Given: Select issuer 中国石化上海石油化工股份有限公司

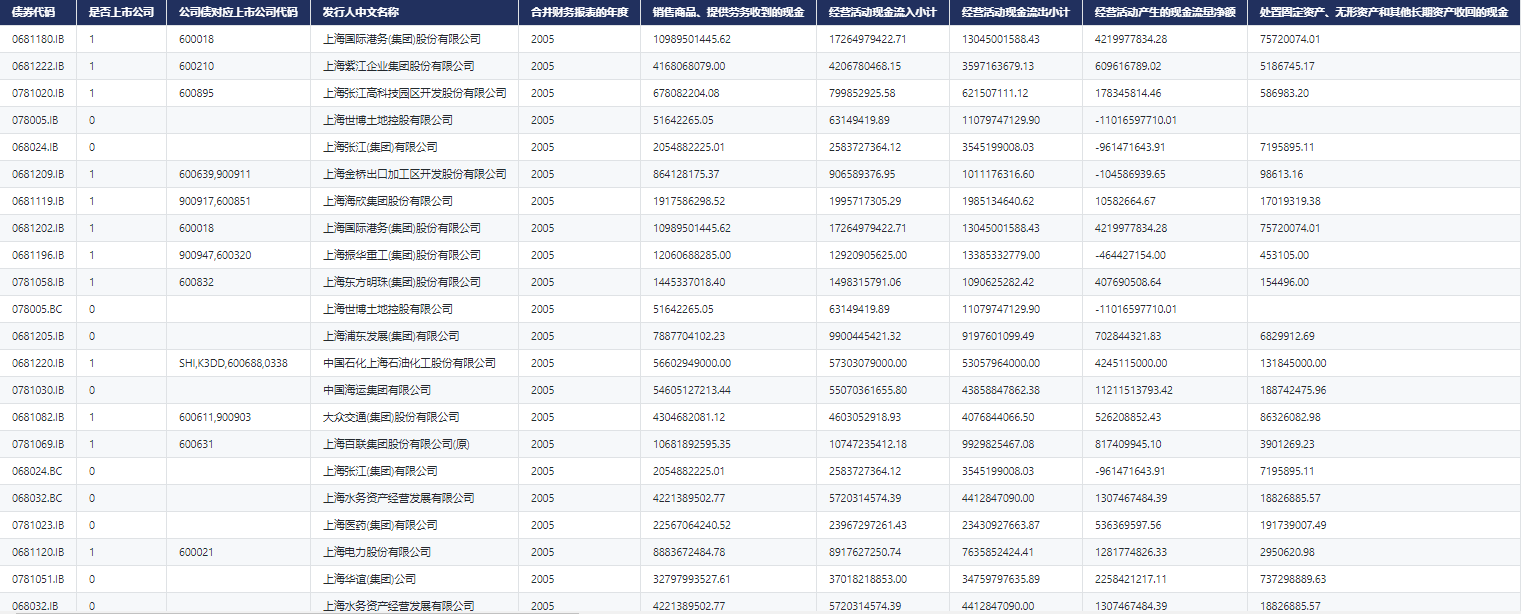Looking at the screenshot, I should point(409,363).
